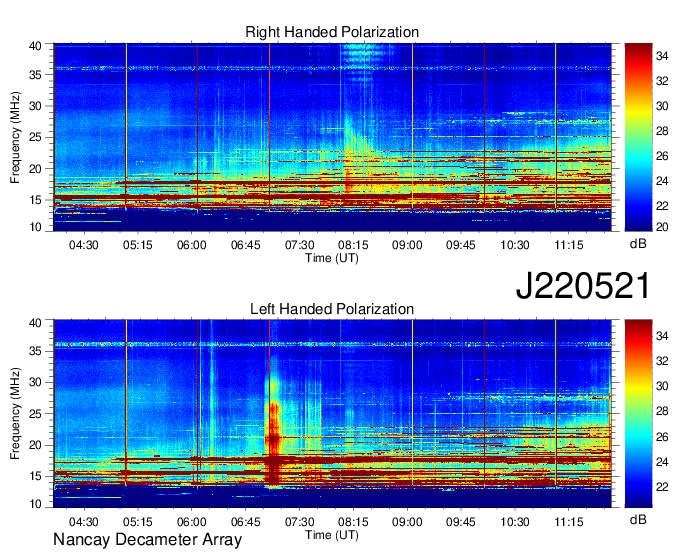The width and height of the screenshot is (680, 552).
Task: Click the 30 MHz tick of the right-handed plot
Action: pos(36,106)
